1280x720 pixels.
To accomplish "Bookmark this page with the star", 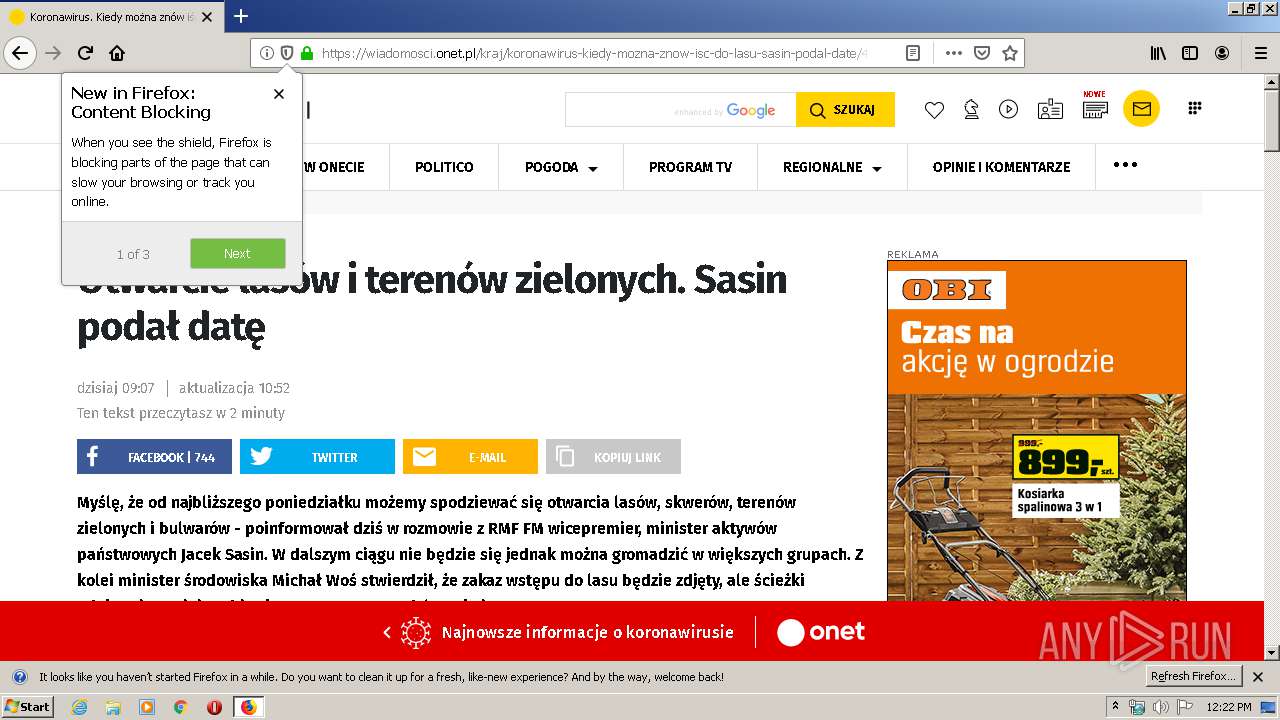I will (1010, 53).
